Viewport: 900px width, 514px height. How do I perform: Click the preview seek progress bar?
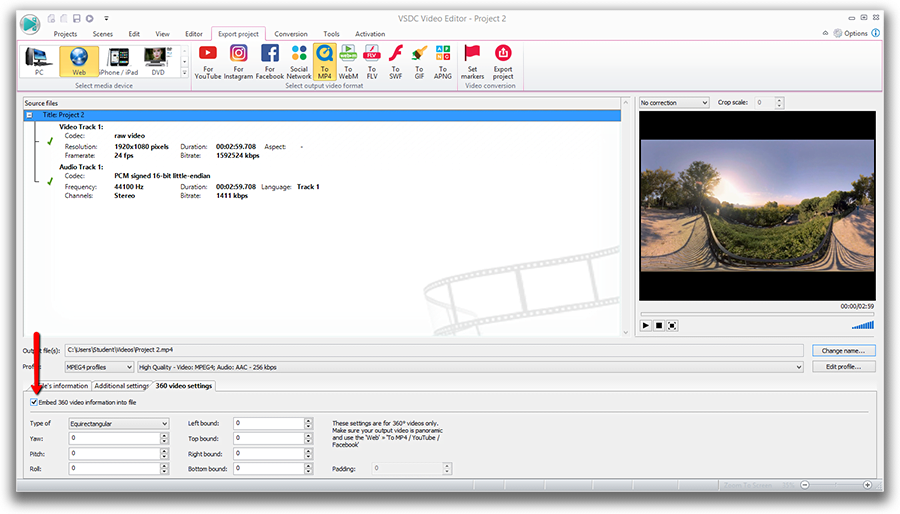[x=757, y=314]
